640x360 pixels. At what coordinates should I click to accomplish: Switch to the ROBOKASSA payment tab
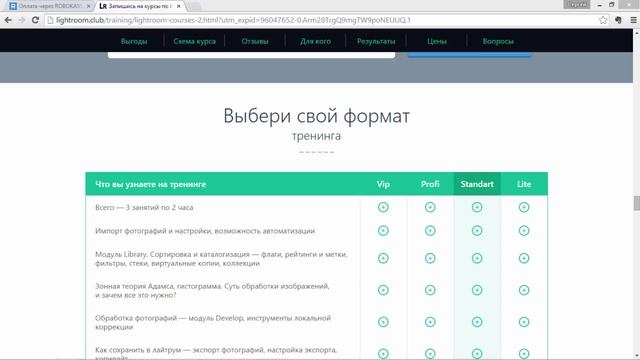click(x=49, y=6)
